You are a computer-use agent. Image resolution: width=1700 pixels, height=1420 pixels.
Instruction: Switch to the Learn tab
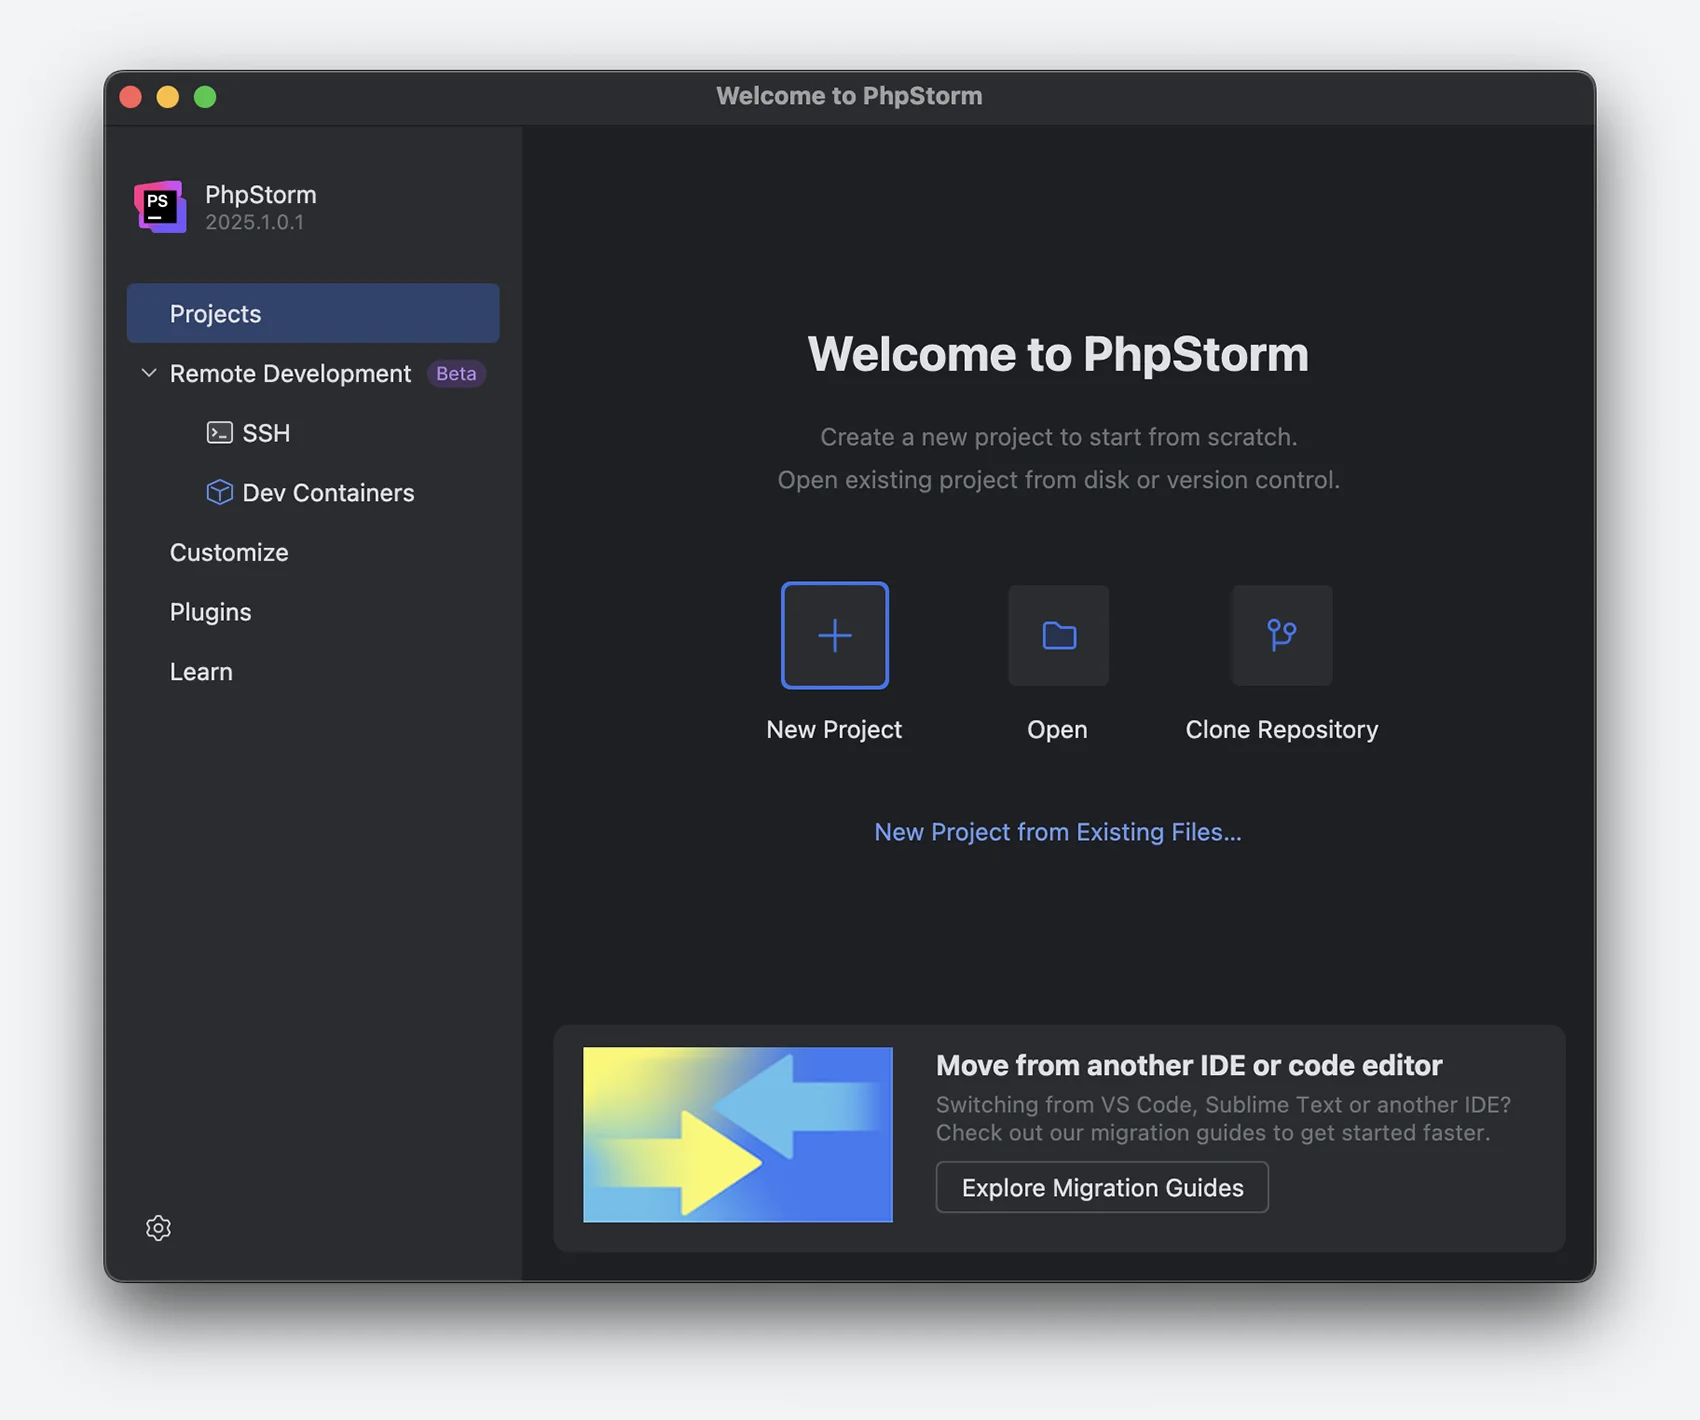201,671
